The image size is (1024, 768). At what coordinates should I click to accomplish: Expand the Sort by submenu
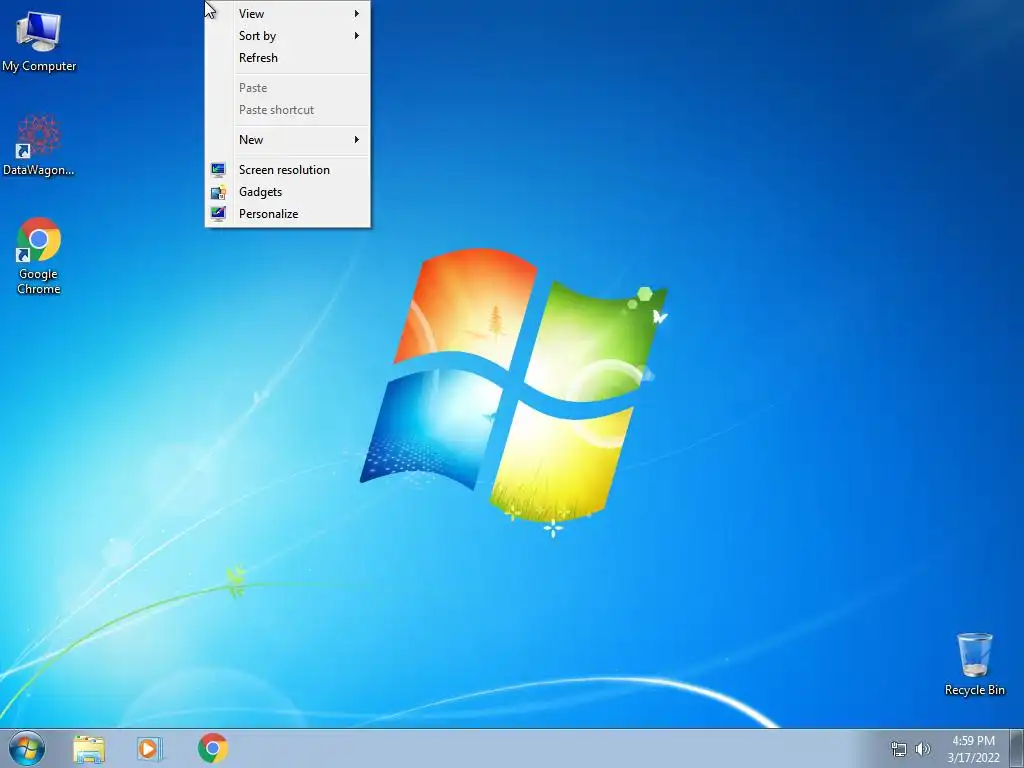[288, 36]
